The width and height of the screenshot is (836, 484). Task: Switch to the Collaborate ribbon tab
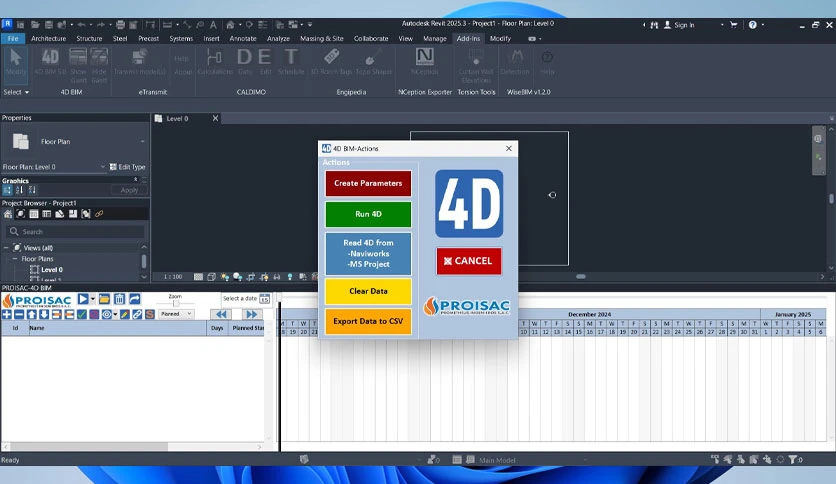[x=371, y=38]
